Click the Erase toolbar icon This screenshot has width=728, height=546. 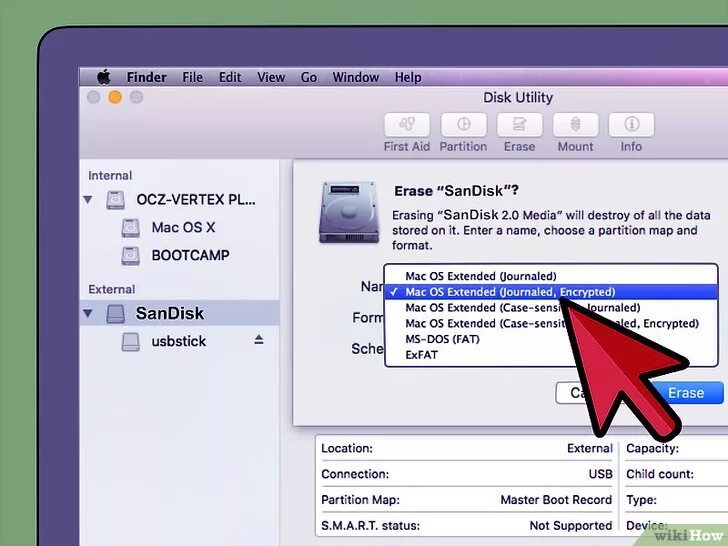520,124
